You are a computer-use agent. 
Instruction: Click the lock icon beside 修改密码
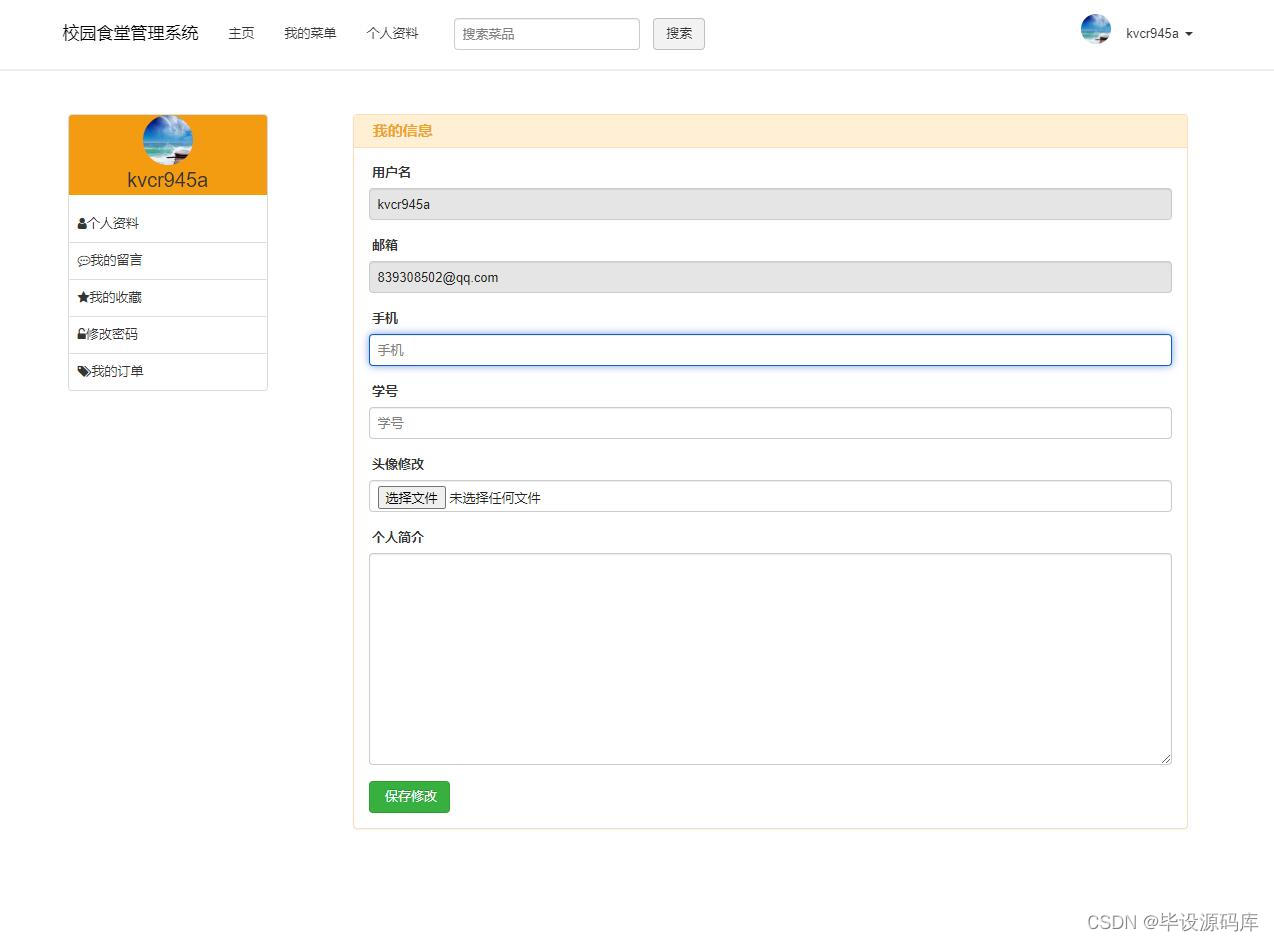81,334
